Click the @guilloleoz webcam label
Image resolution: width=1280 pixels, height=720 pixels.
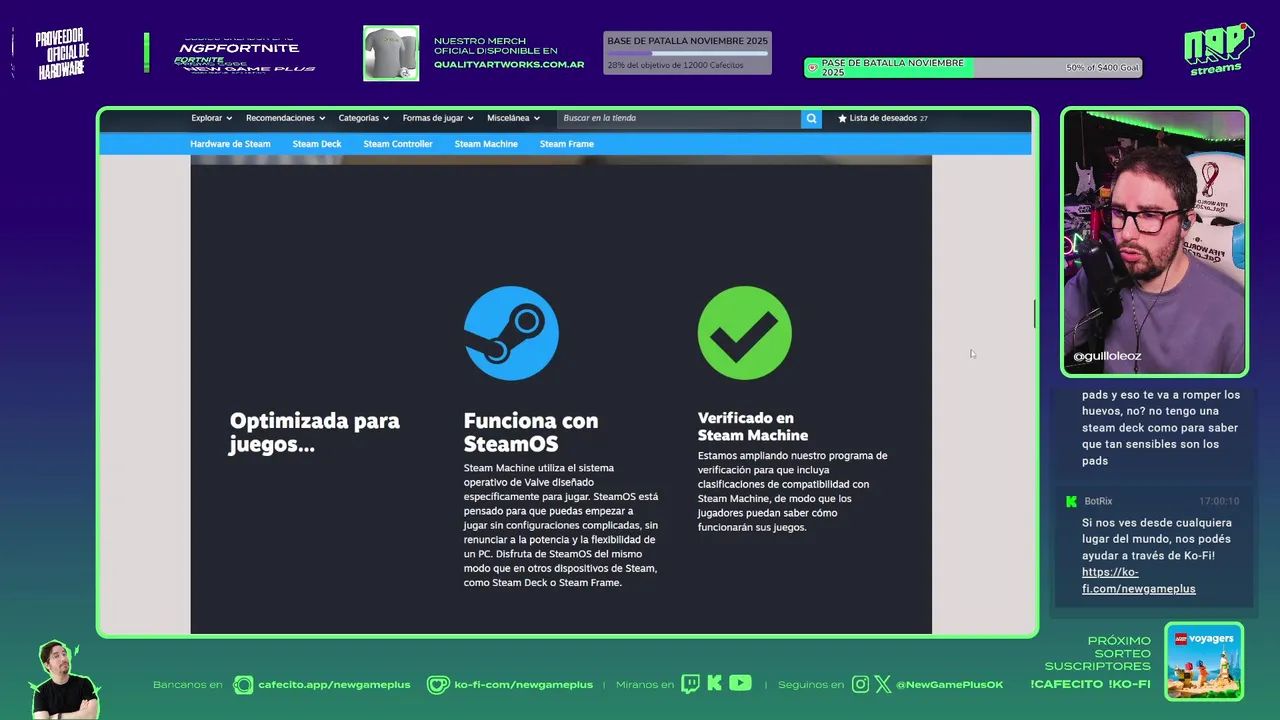1107,356
